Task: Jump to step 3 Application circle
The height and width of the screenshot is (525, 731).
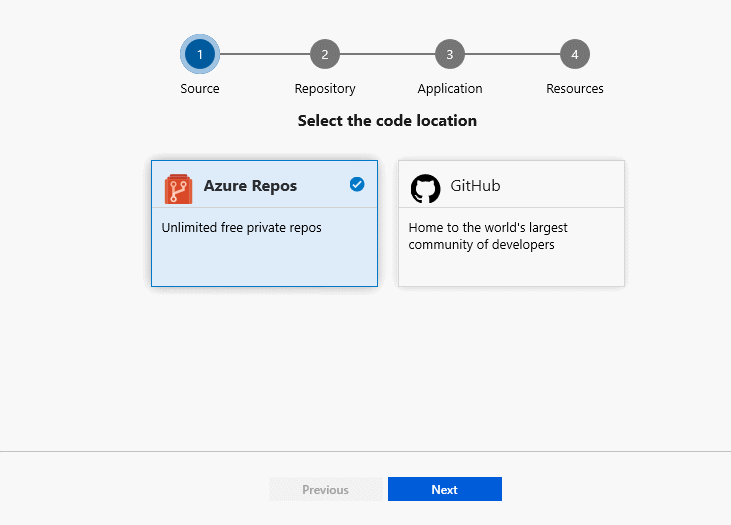Action: [450, 54]
